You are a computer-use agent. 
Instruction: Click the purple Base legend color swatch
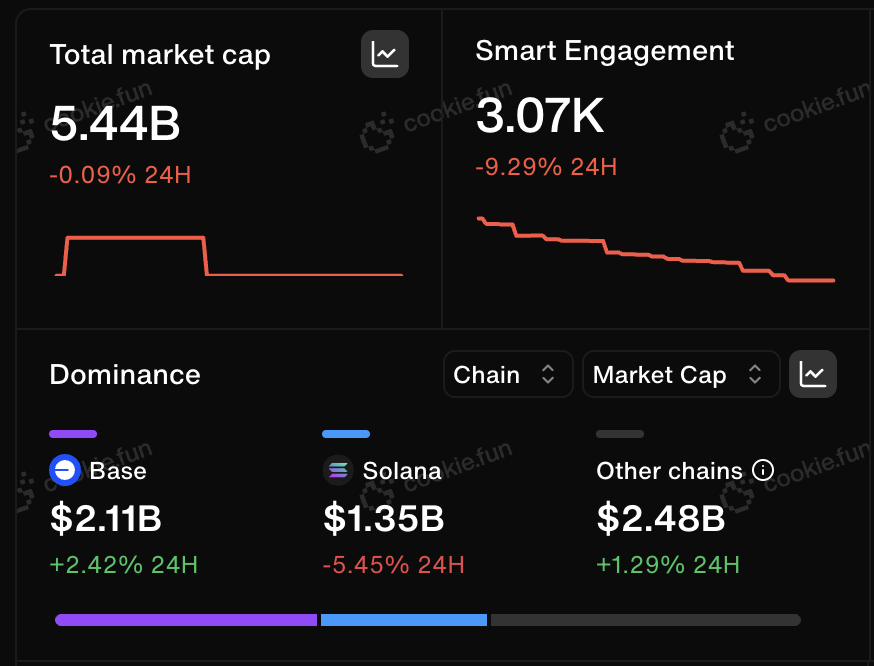pos(73,434)
